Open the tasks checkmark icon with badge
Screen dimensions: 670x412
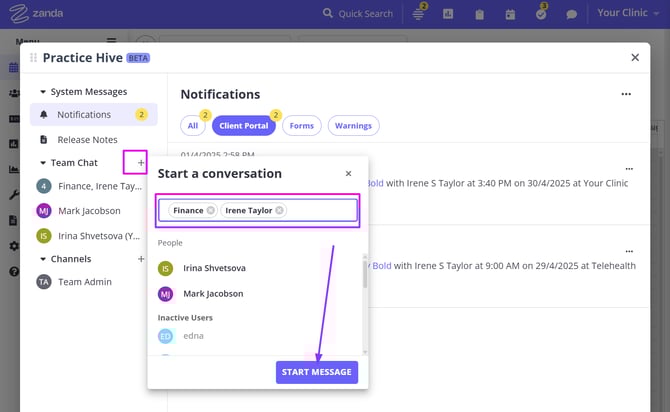point(541,14)
